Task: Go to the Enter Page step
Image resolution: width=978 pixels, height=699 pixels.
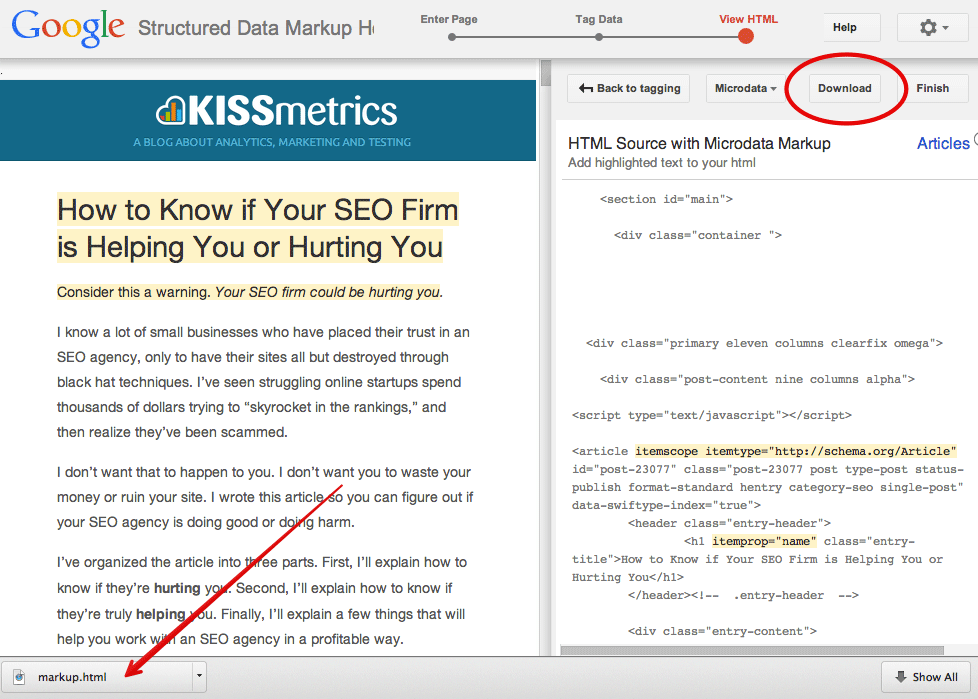Action: (x=449, y=19)
